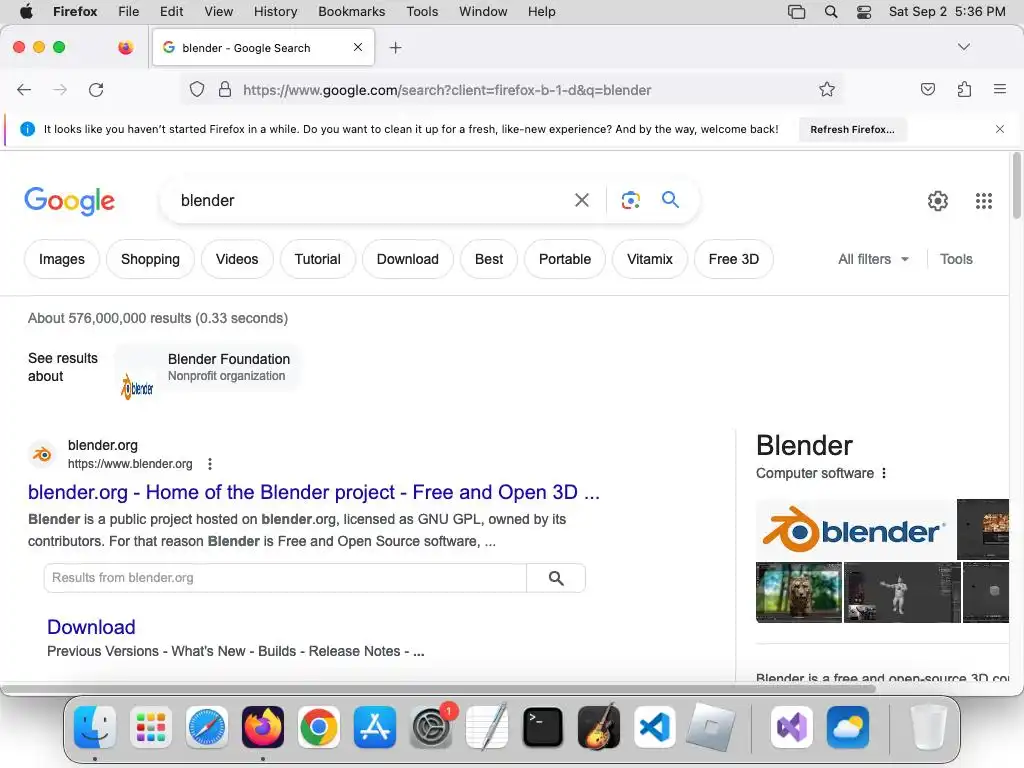
Task: Open the Blender logo image in knowledge panel
Action: (x=856, y=530)
